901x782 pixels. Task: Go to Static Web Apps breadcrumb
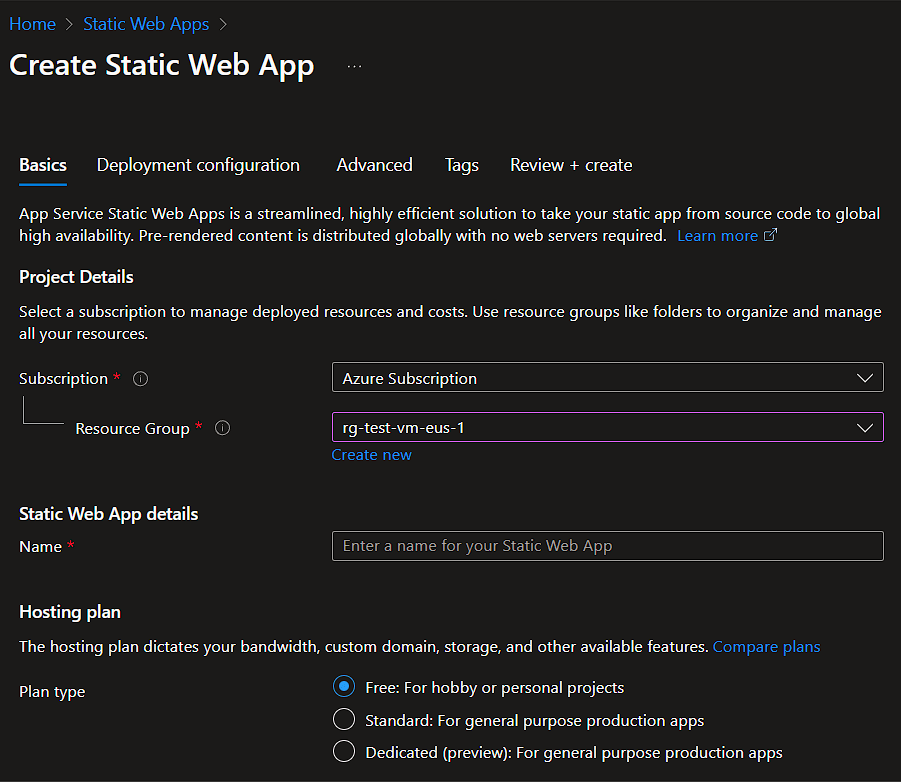[146, 23]
